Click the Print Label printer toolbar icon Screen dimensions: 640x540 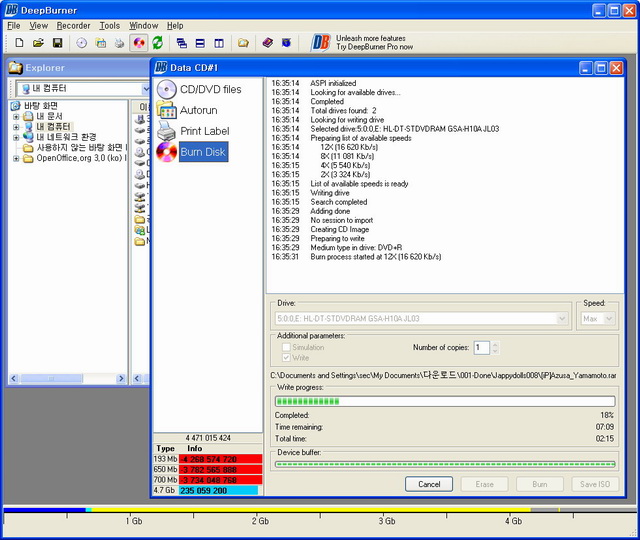click(119, 42)
